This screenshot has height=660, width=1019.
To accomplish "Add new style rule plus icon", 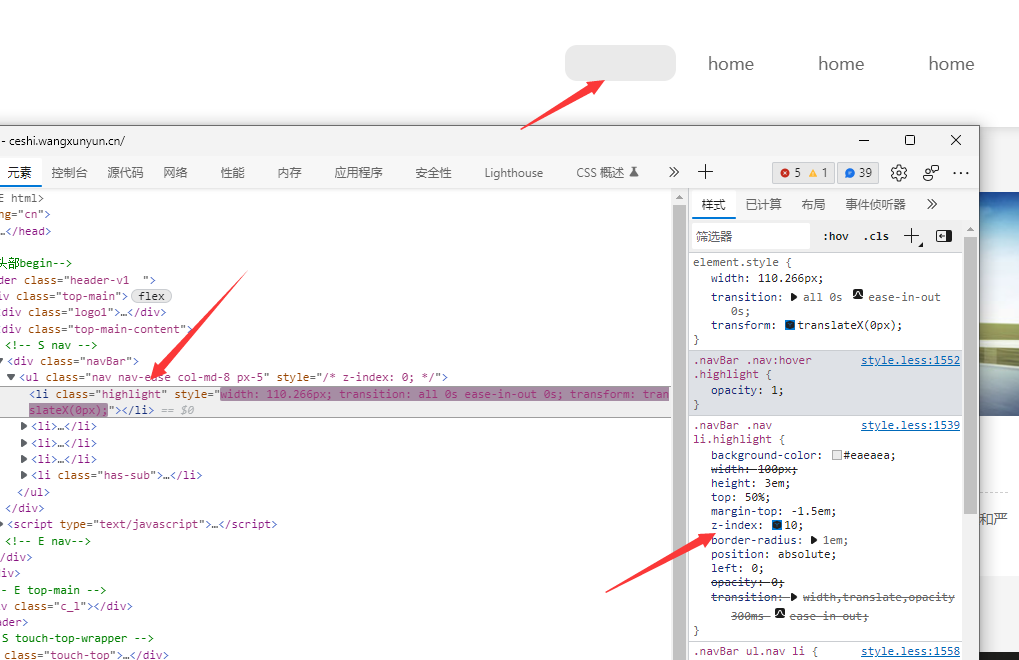I will tap(912, 236).
